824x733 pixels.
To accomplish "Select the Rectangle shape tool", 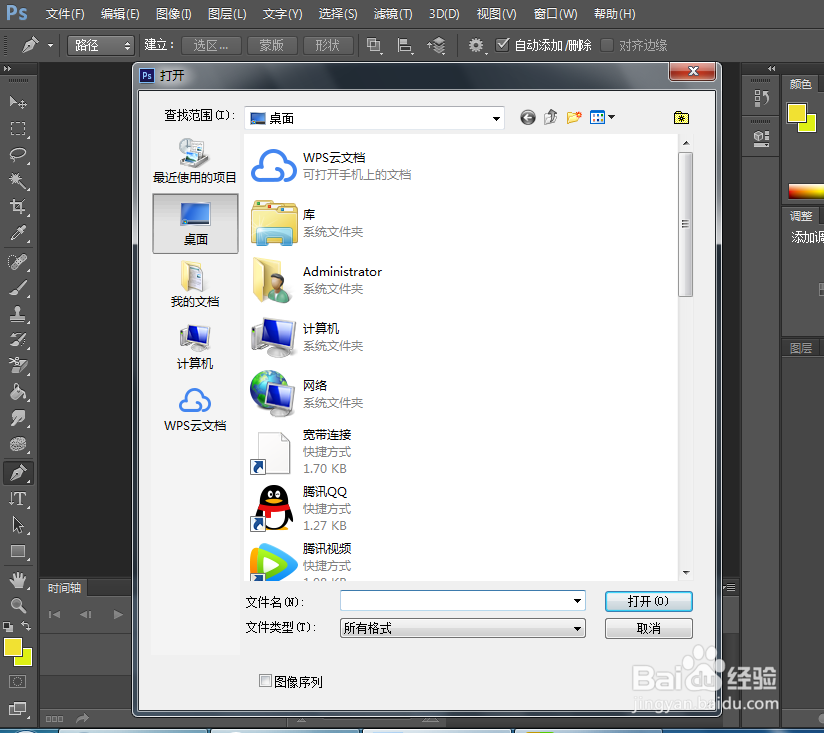I will 18,551.
